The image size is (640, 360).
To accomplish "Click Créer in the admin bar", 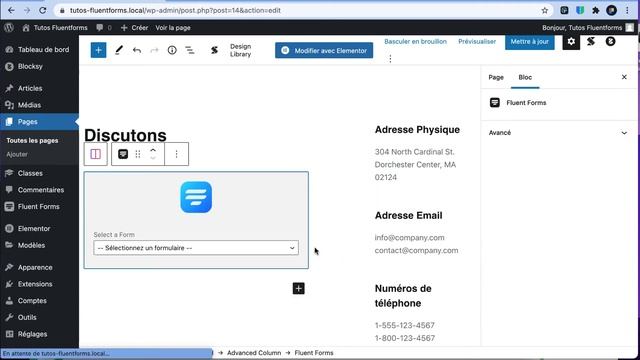I will (135, 28).
